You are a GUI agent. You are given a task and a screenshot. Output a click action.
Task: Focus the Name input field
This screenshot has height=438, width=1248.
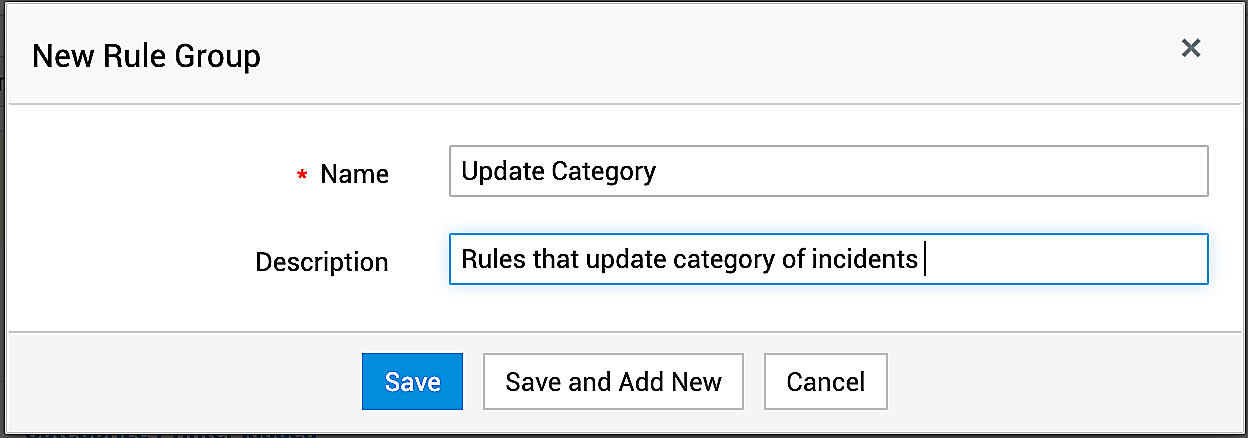828,172
